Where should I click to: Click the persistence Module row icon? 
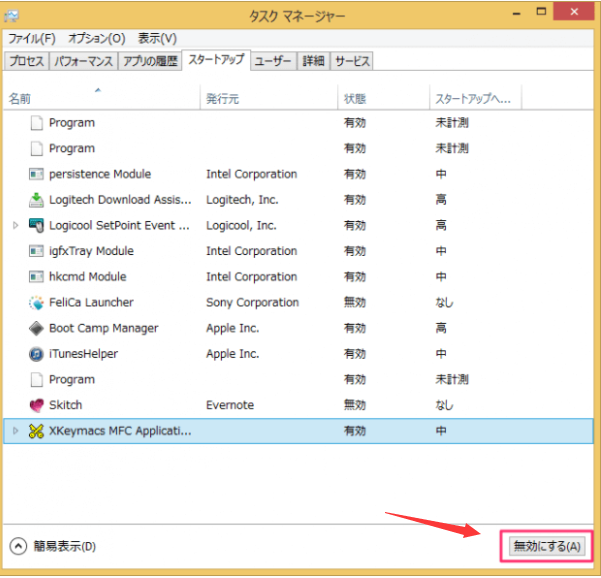[x=36, y=174]
